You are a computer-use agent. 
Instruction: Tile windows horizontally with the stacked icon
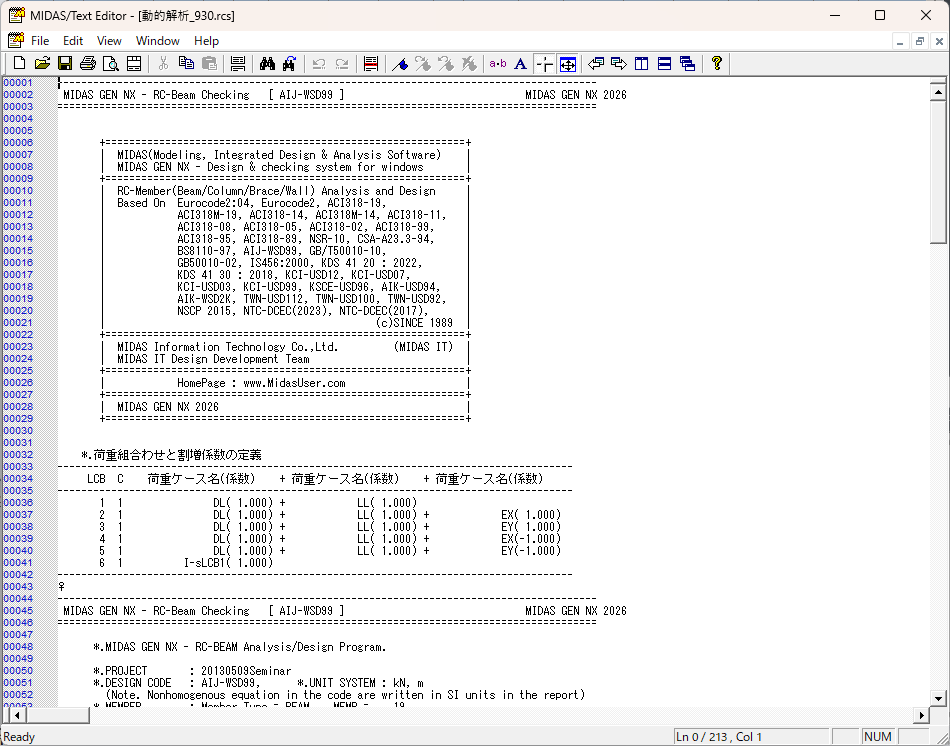[x=665, y=64]
